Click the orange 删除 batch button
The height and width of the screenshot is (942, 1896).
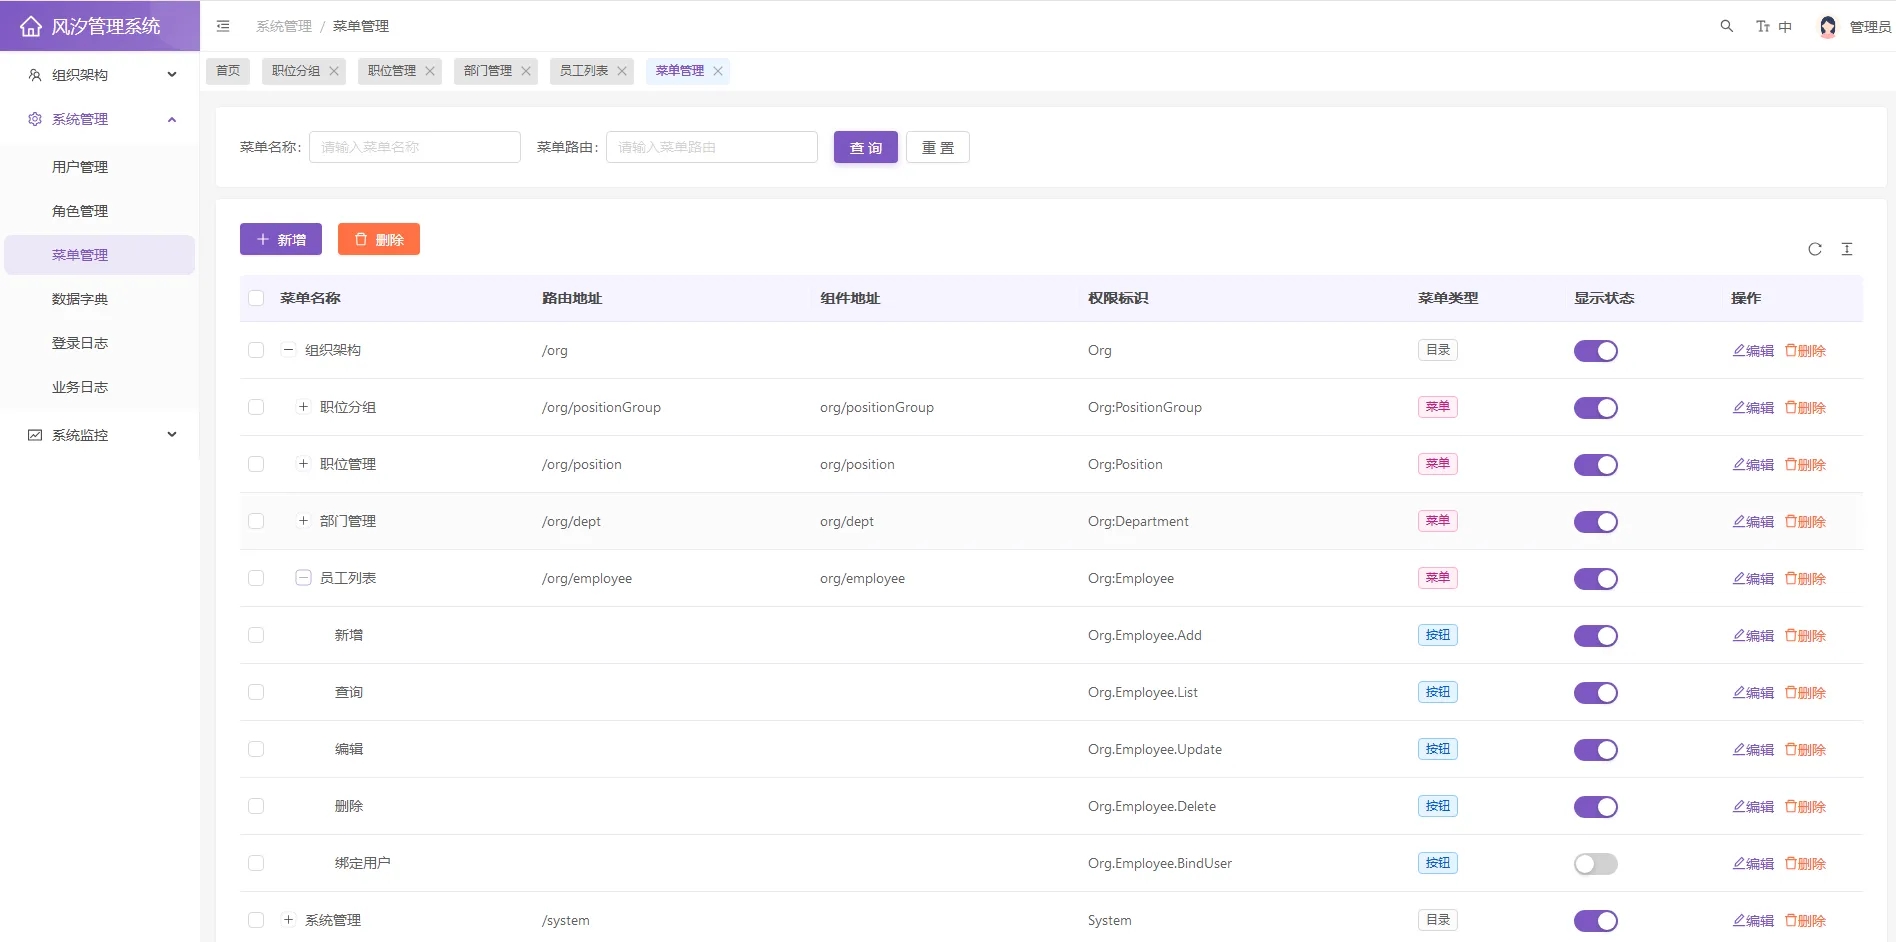(378, 239)
